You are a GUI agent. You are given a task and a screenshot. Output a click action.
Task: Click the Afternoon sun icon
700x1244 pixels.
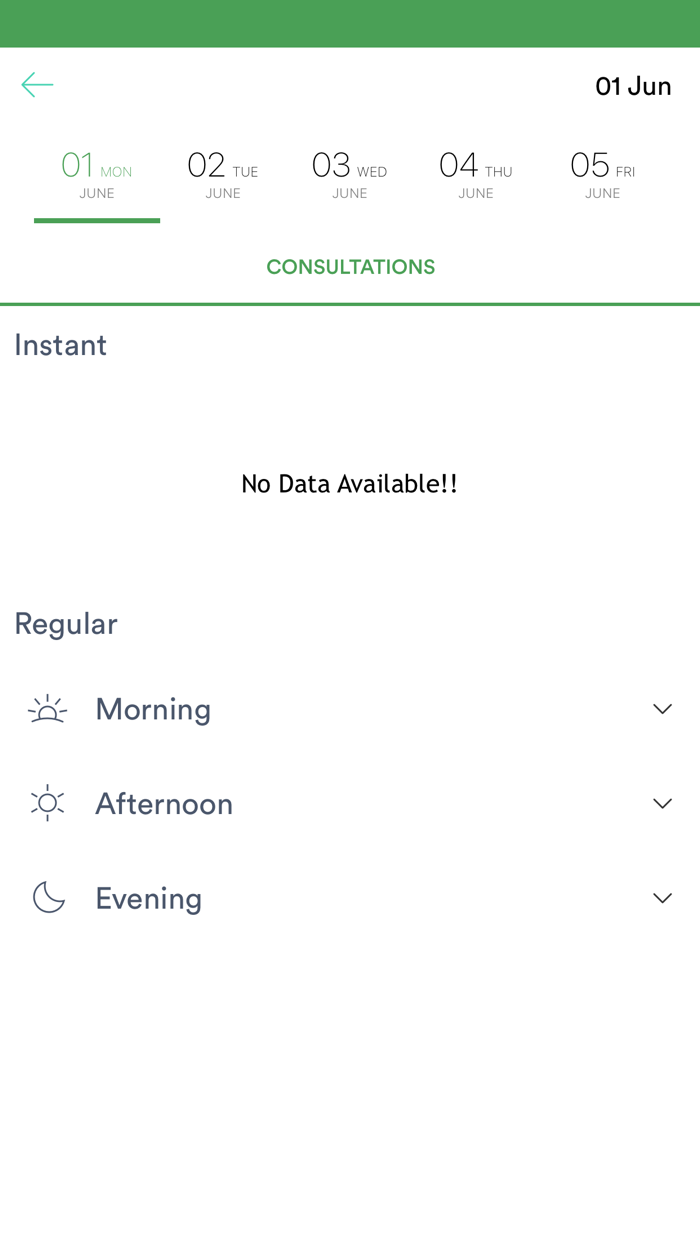click(47, 803)
